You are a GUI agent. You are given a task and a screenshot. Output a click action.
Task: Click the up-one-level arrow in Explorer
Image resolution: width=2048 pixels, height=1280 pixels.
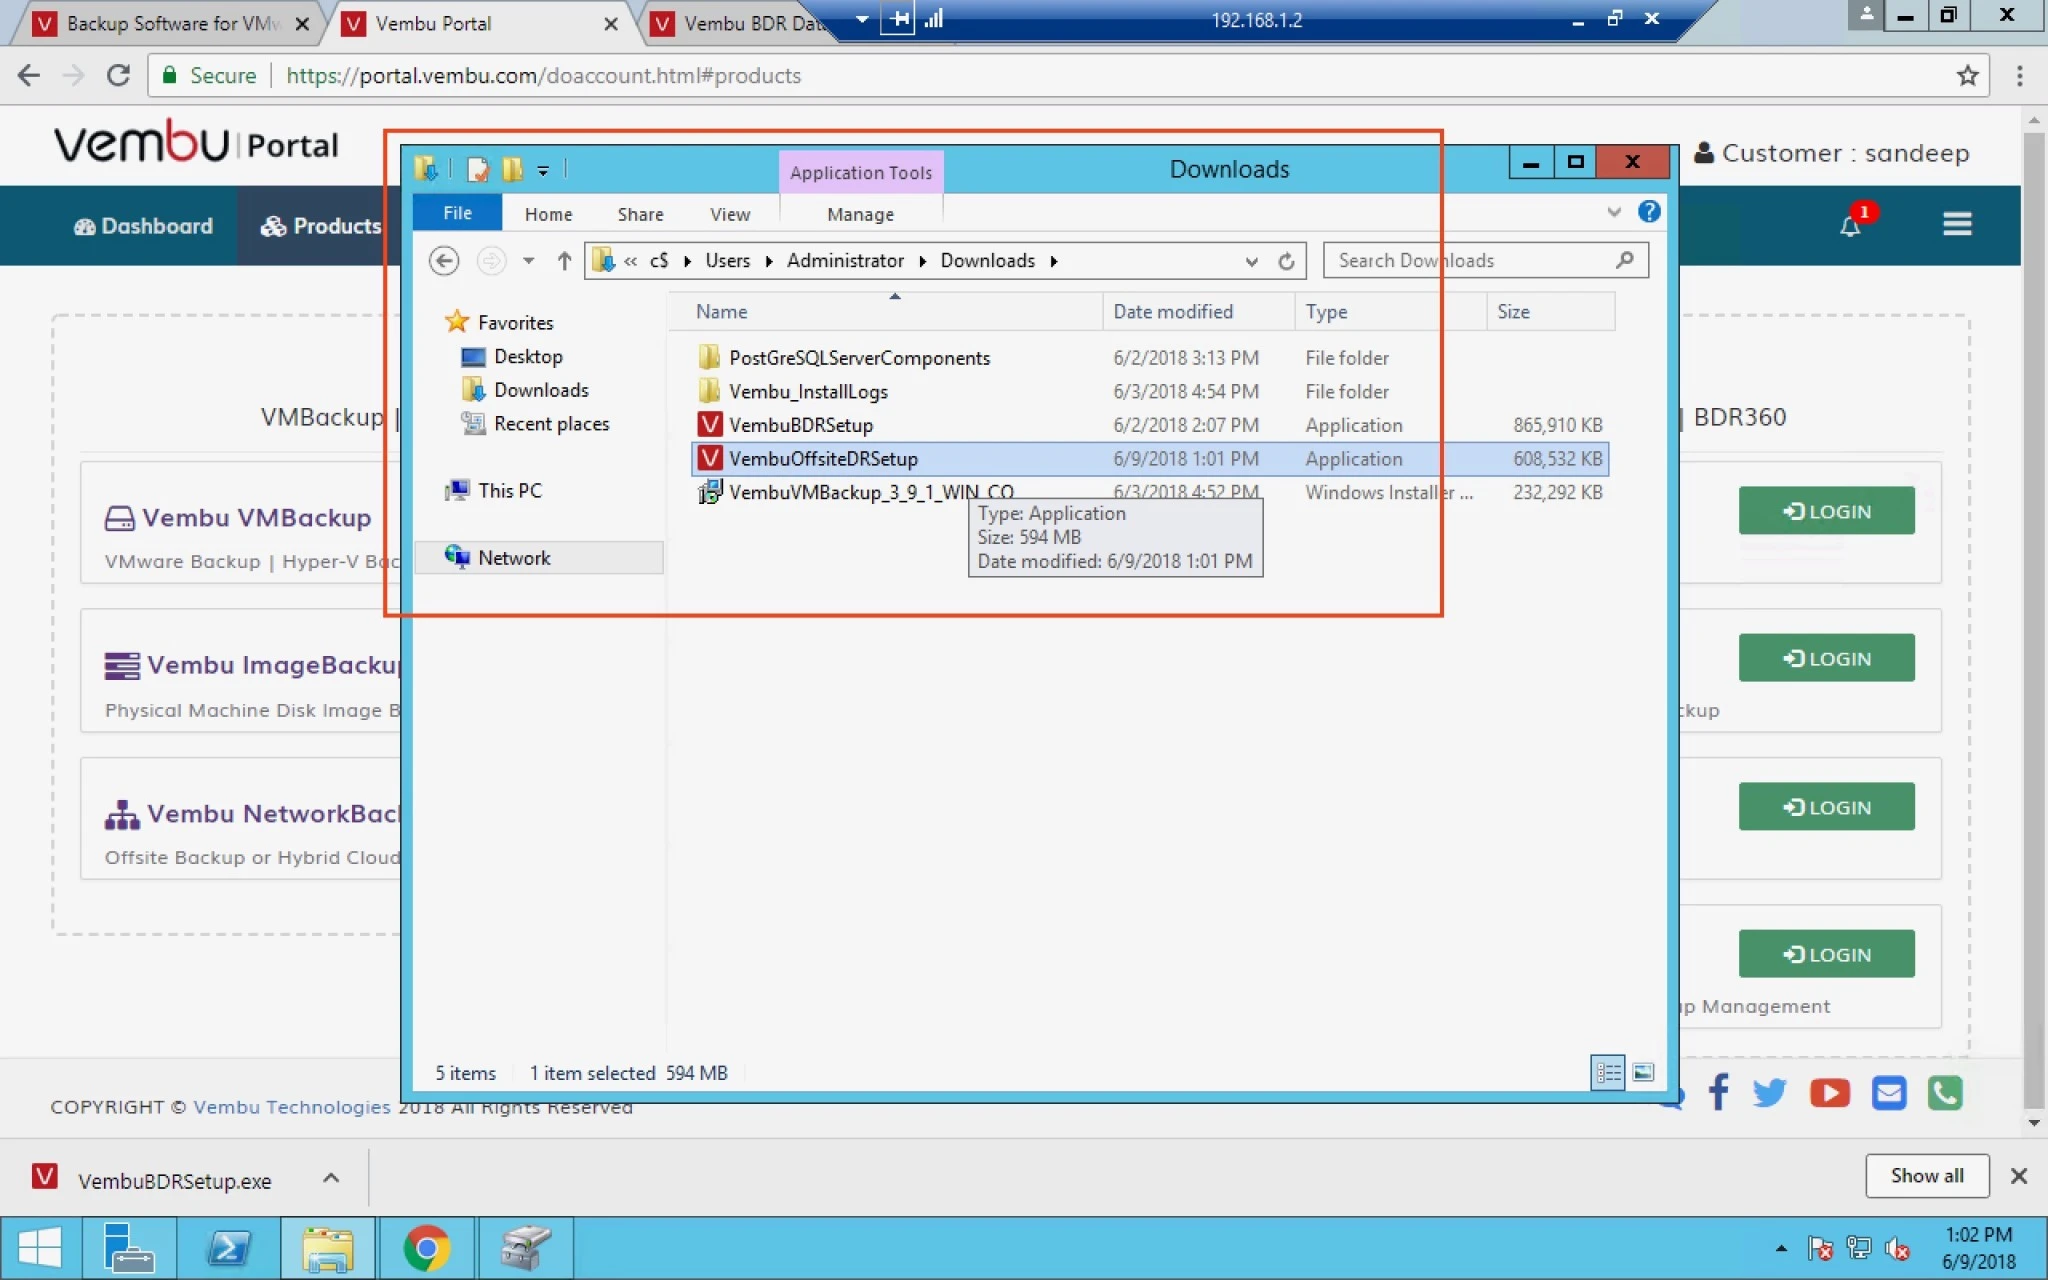pyautogui.click(x=564, y=261)
